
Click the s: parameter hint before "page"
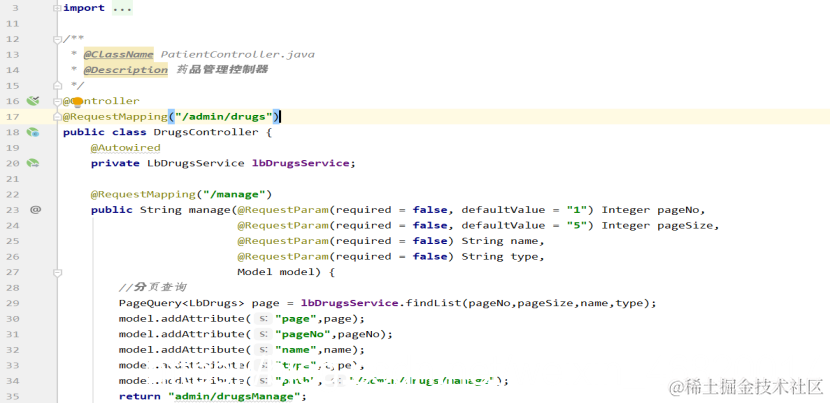pos(263,319)
